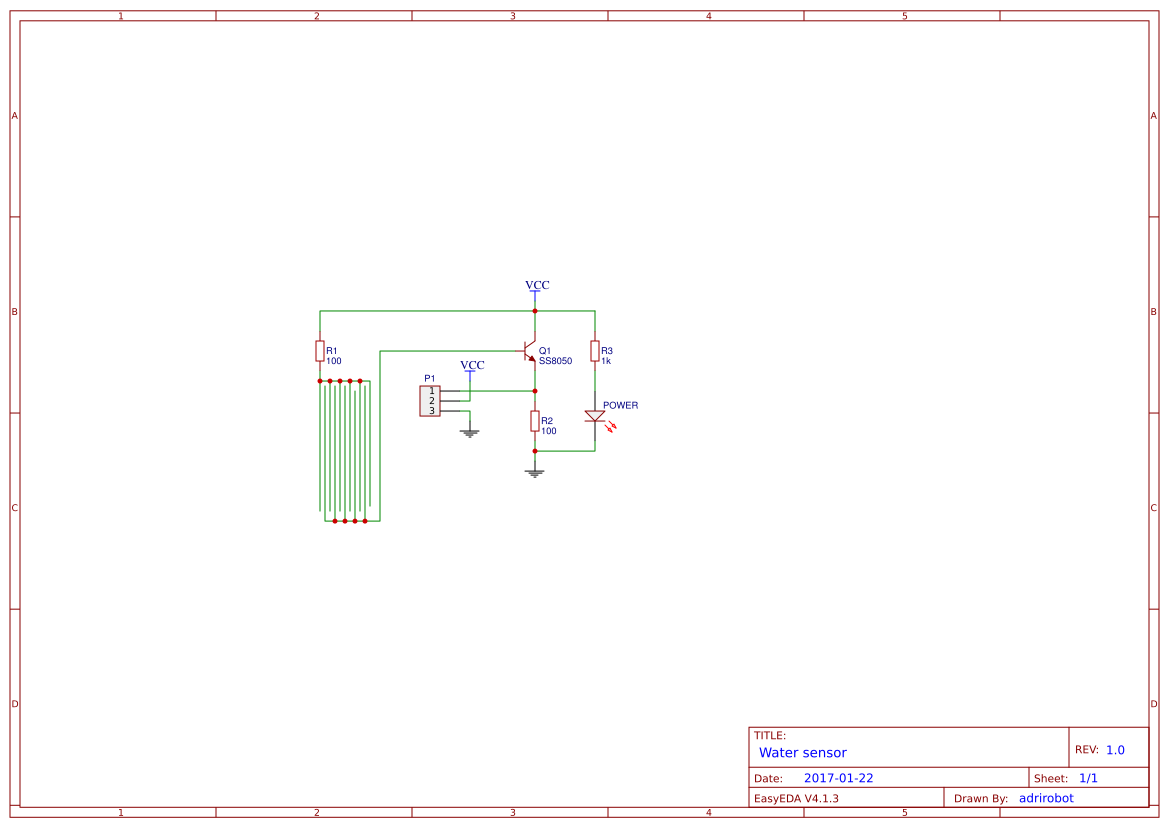Select the Water sensor title text
The image size is (1169, 828).
pos(802,752)
